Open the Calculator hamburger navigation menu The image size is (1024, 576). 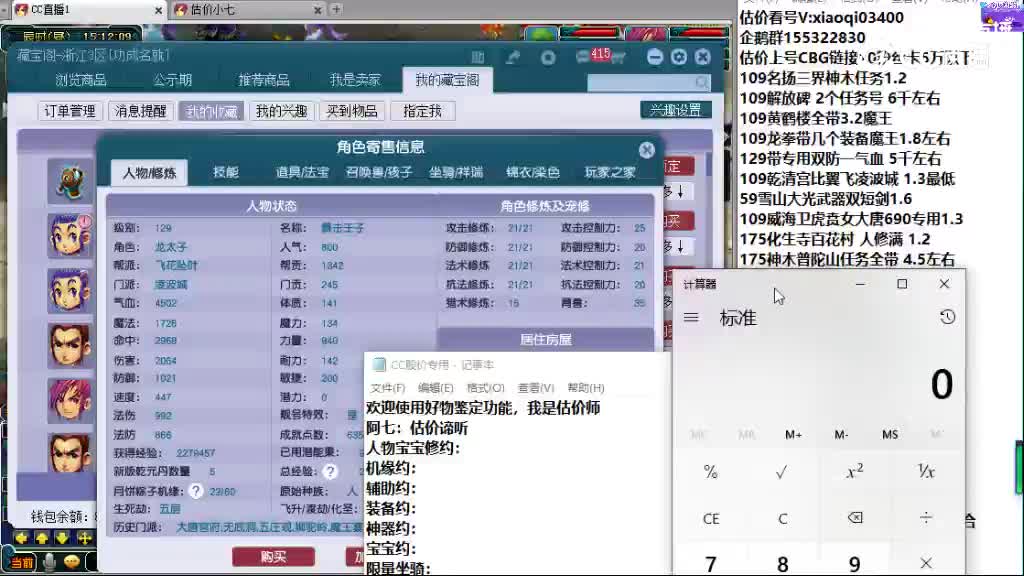[691, 317]
